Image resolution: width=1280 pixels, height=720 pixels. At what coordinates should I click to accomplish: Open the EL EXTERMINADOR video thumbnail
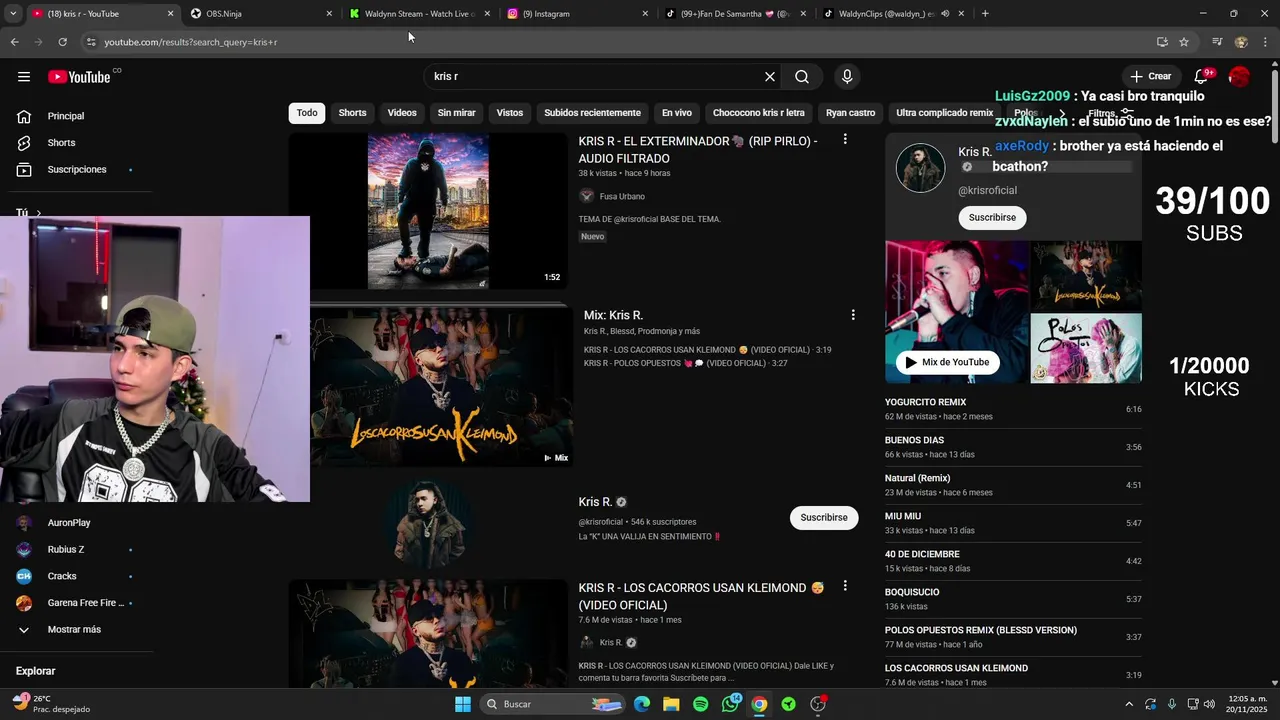(428, 212)
